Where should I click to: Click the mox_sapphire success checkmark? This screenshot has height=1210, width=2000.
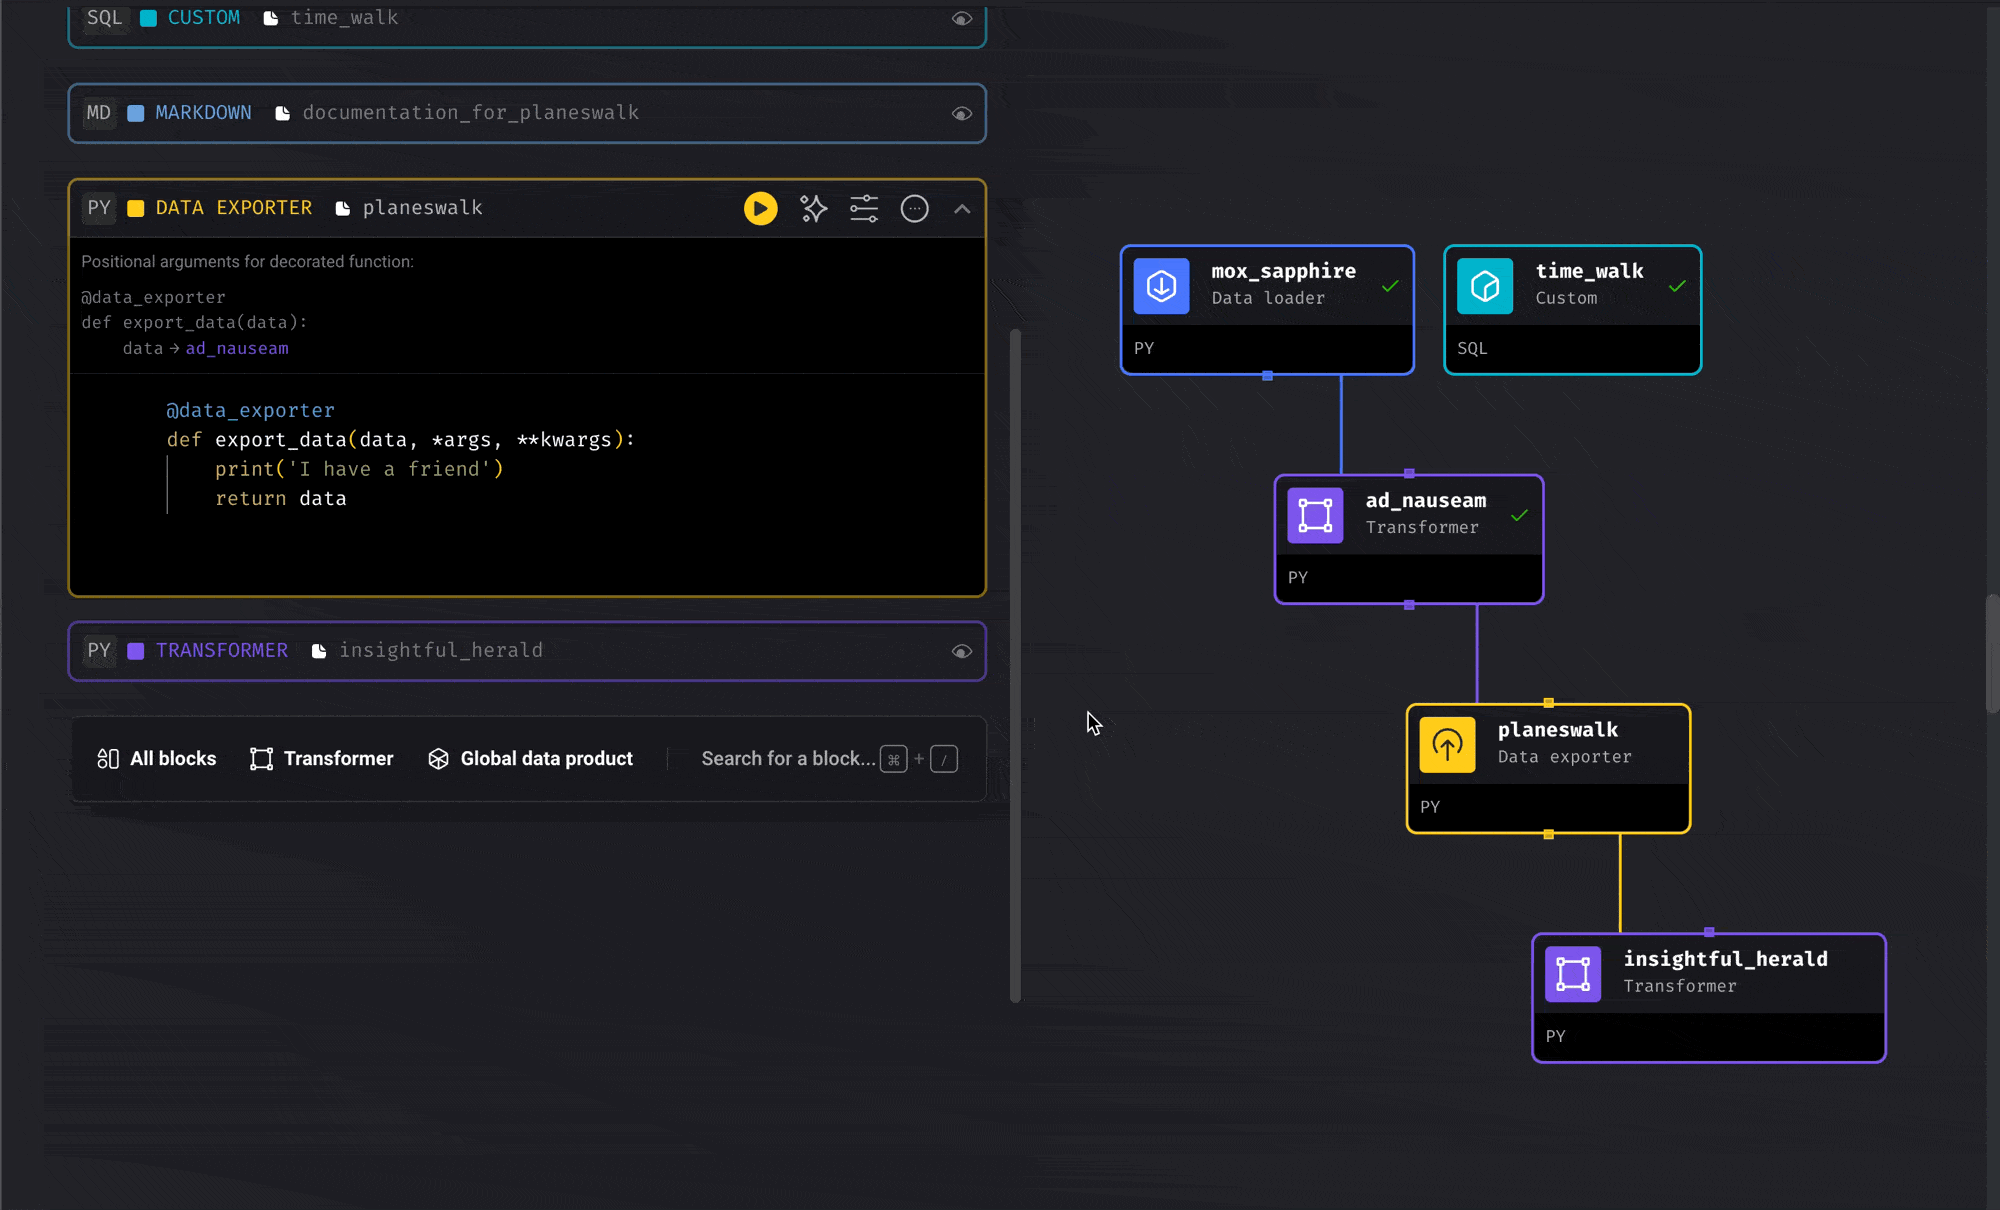coord(1390,286)
